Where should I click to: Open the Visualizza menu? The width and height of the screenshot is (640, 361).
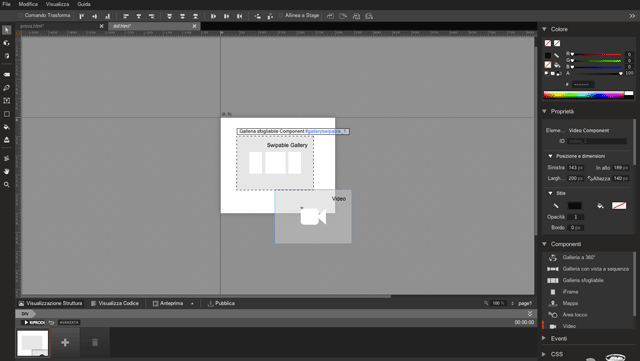(x=57, y=4)
